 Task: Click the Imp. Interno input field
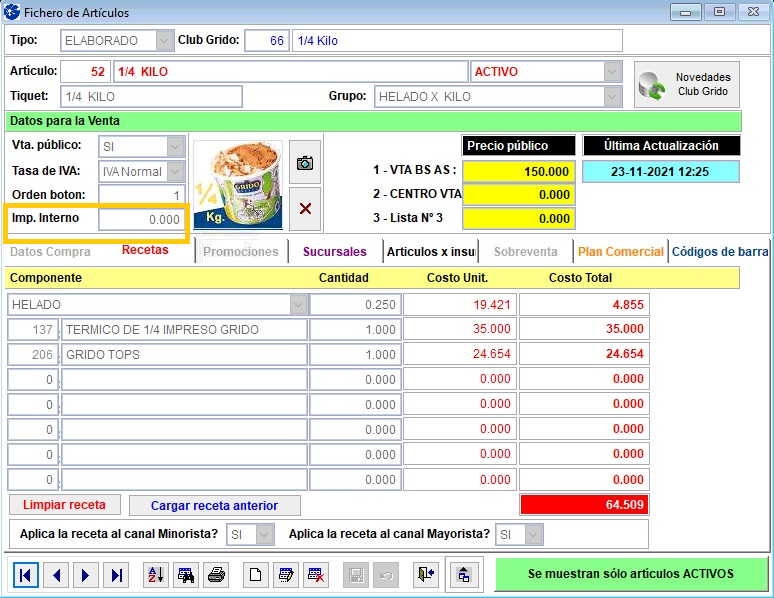141,220
